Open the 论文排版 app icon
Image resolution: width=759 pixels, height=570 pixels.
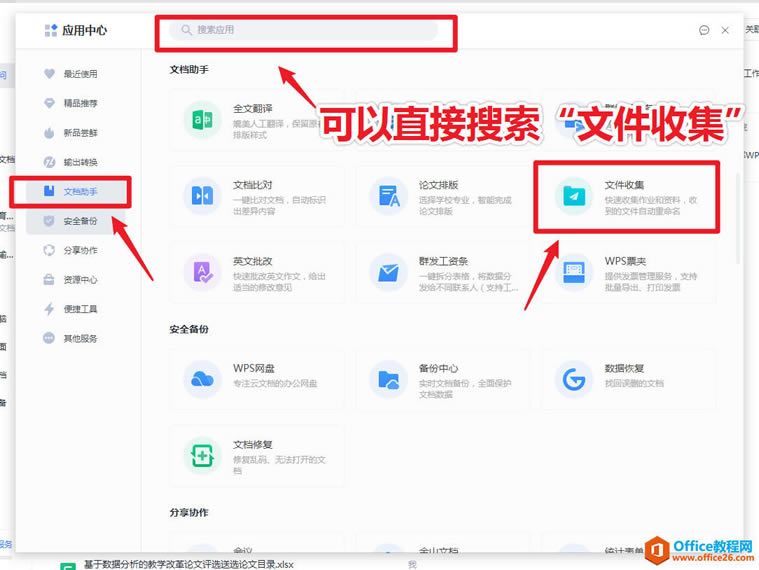click(x=388, y=196)
